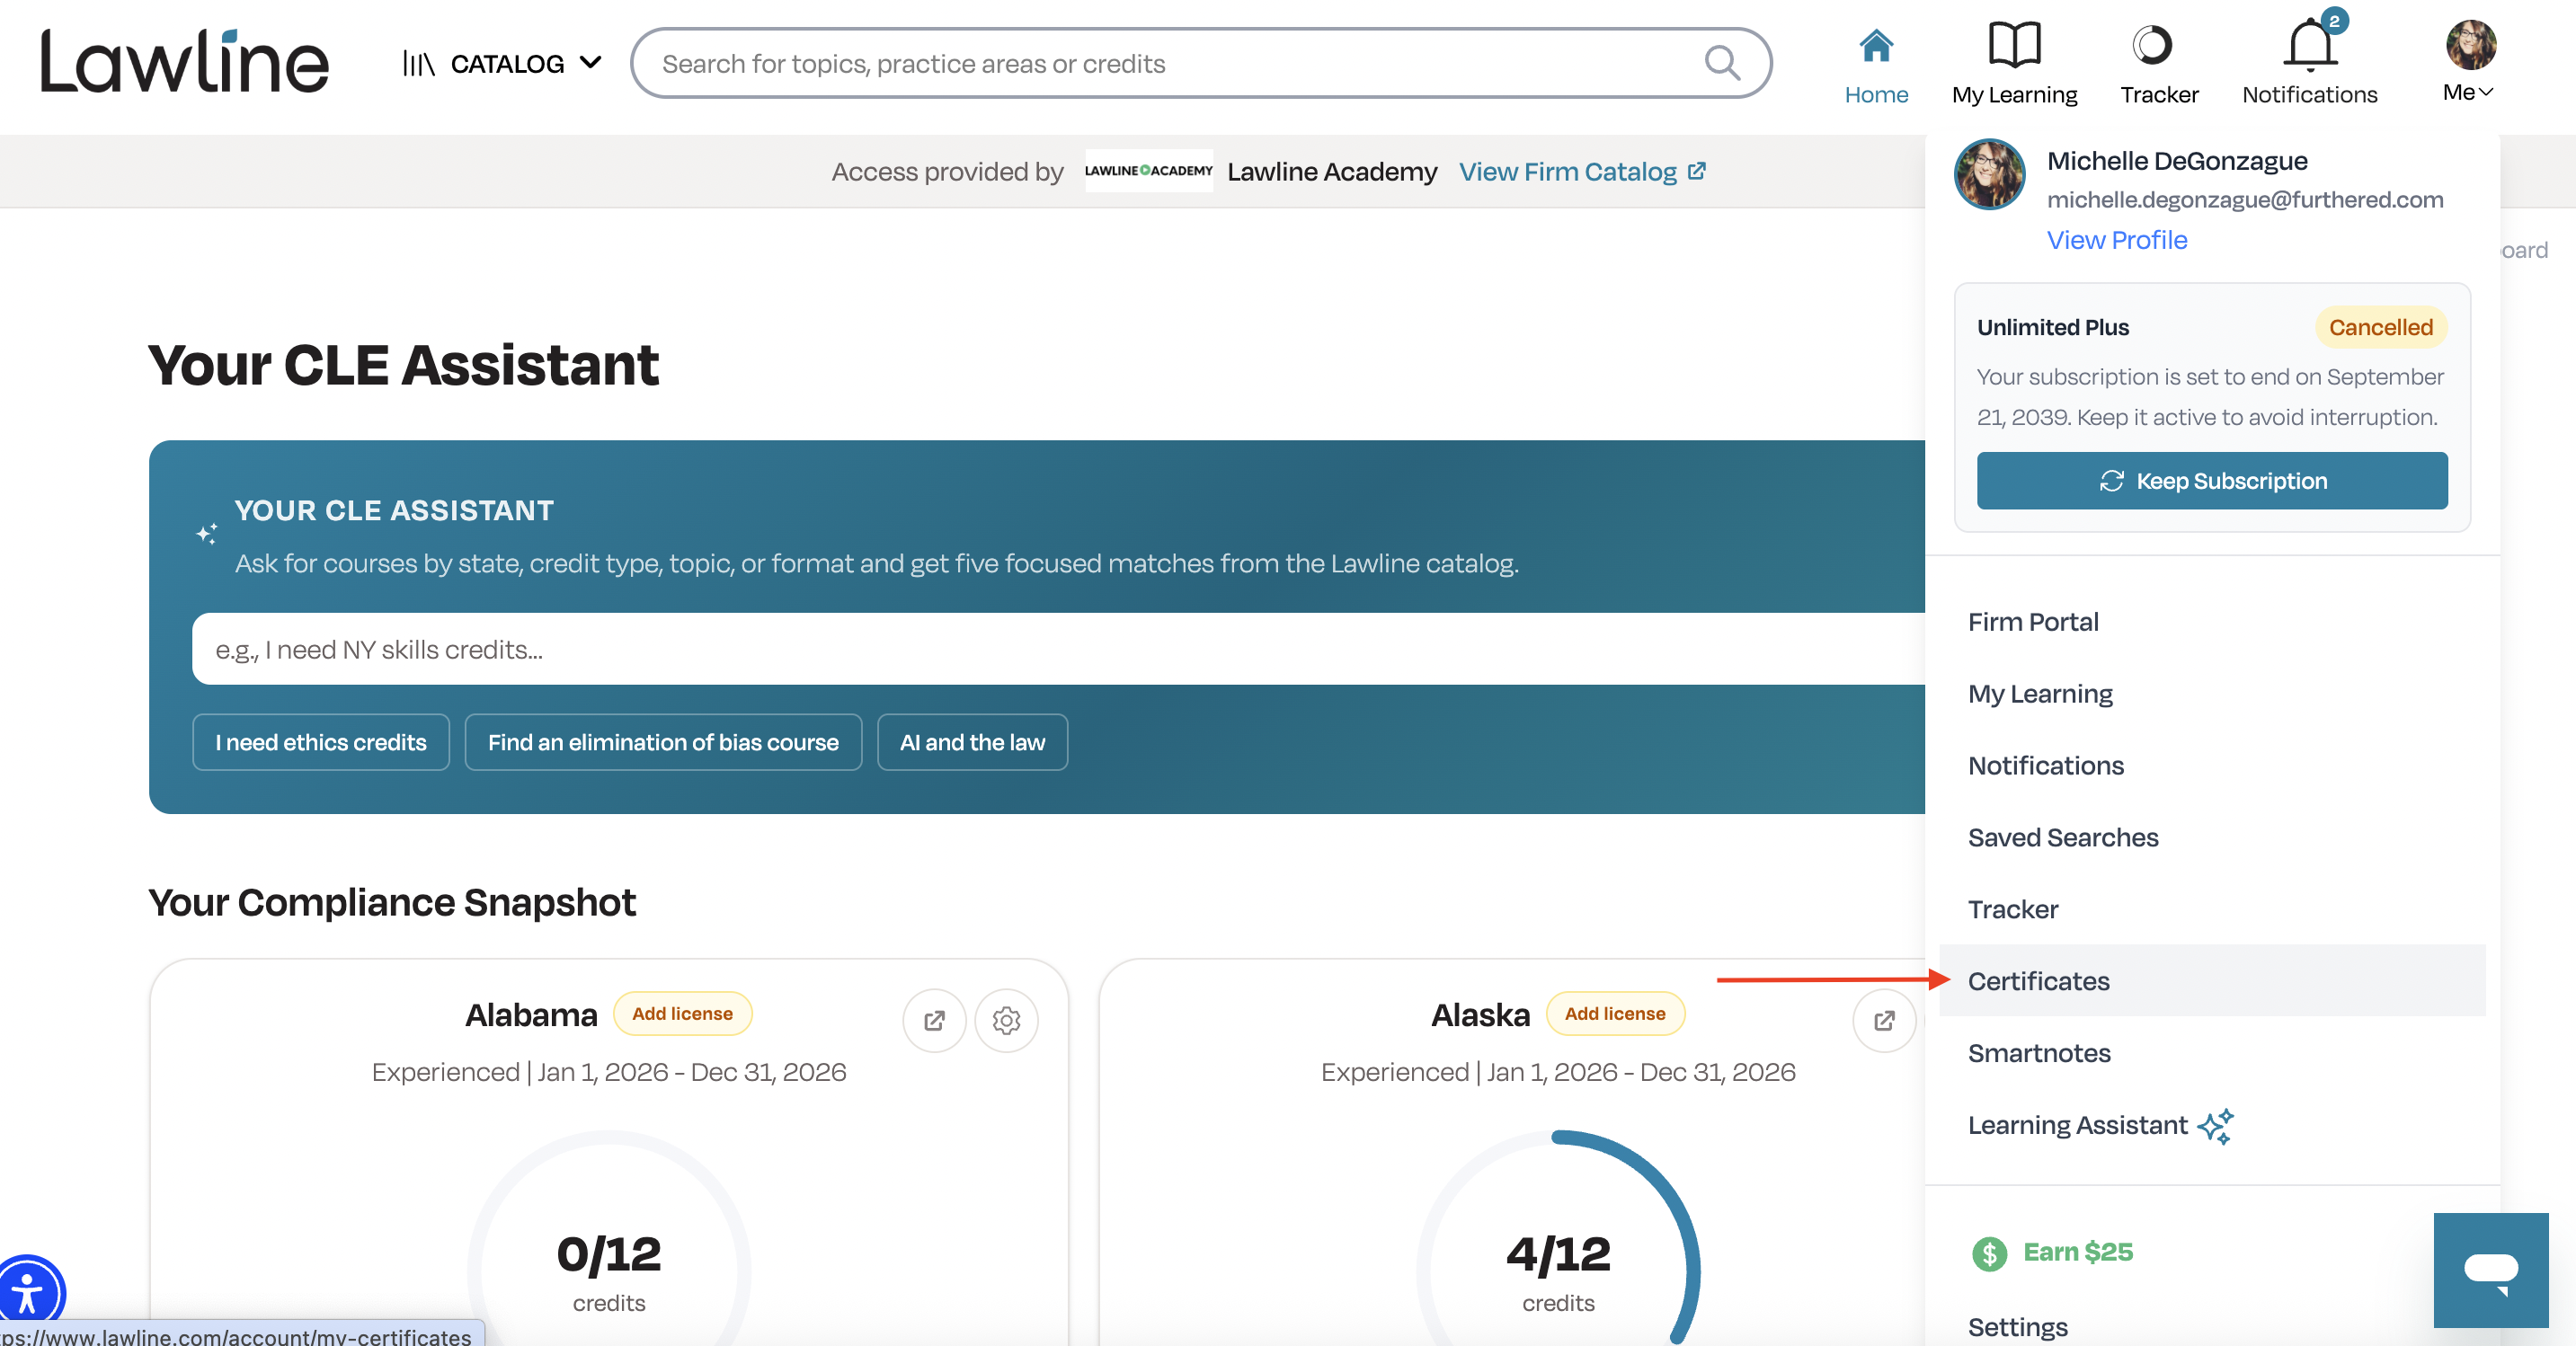Screen dimensions: 2576x1346
Task: Click Keep Subscription button
Action: click(2212, 481)
